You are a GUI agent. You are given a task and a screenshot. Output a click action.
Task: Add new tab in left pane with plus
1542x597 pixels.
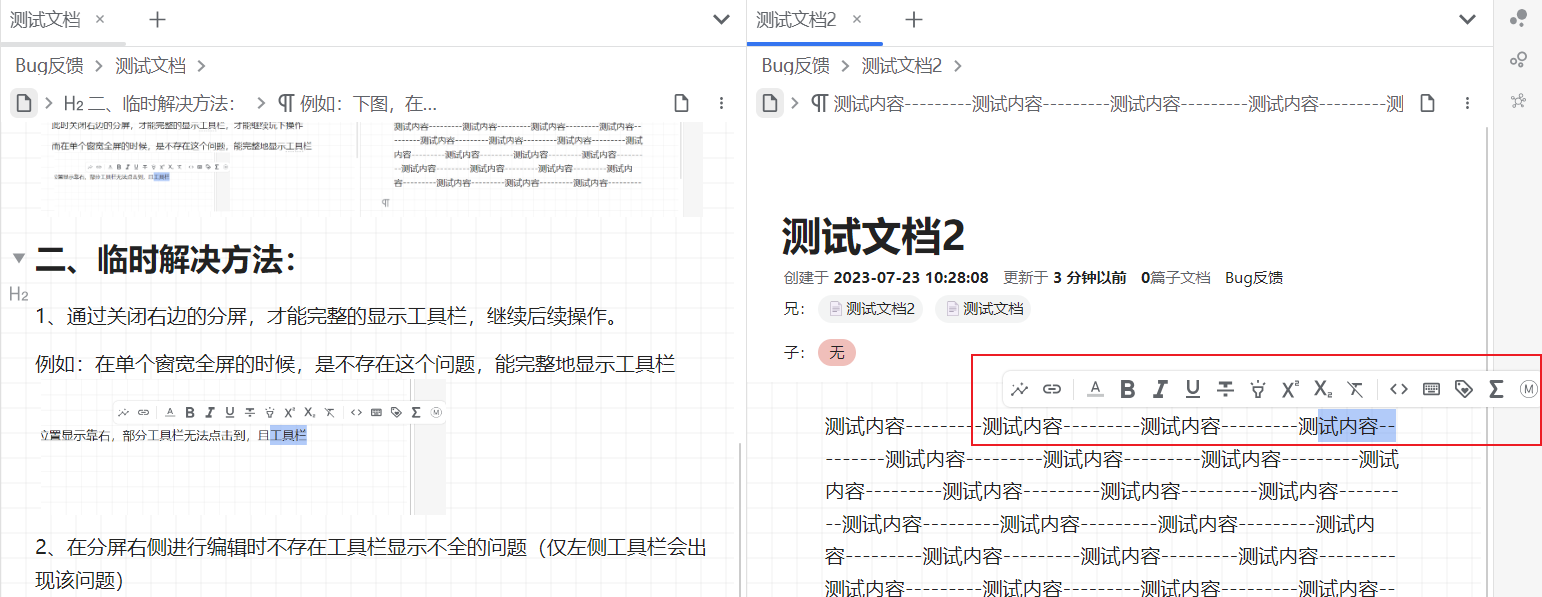(x=157, y=20)
